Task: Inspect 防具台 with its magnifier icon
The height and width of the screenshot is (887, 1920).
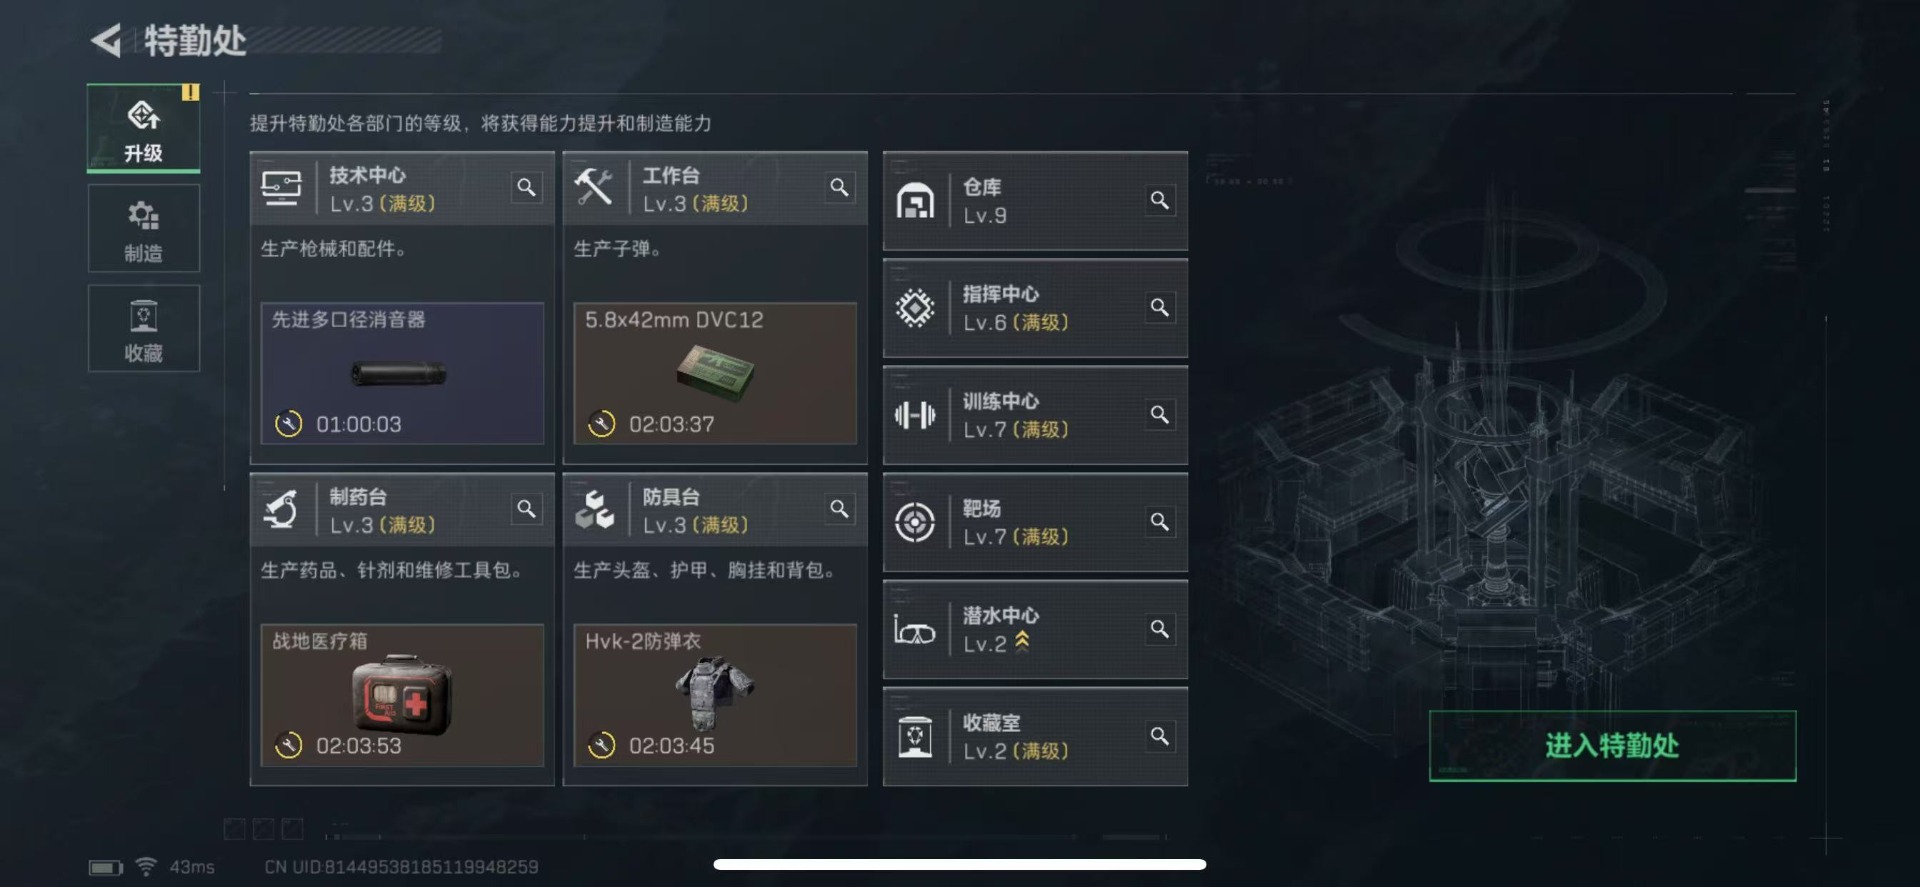Action: (839, 509)
